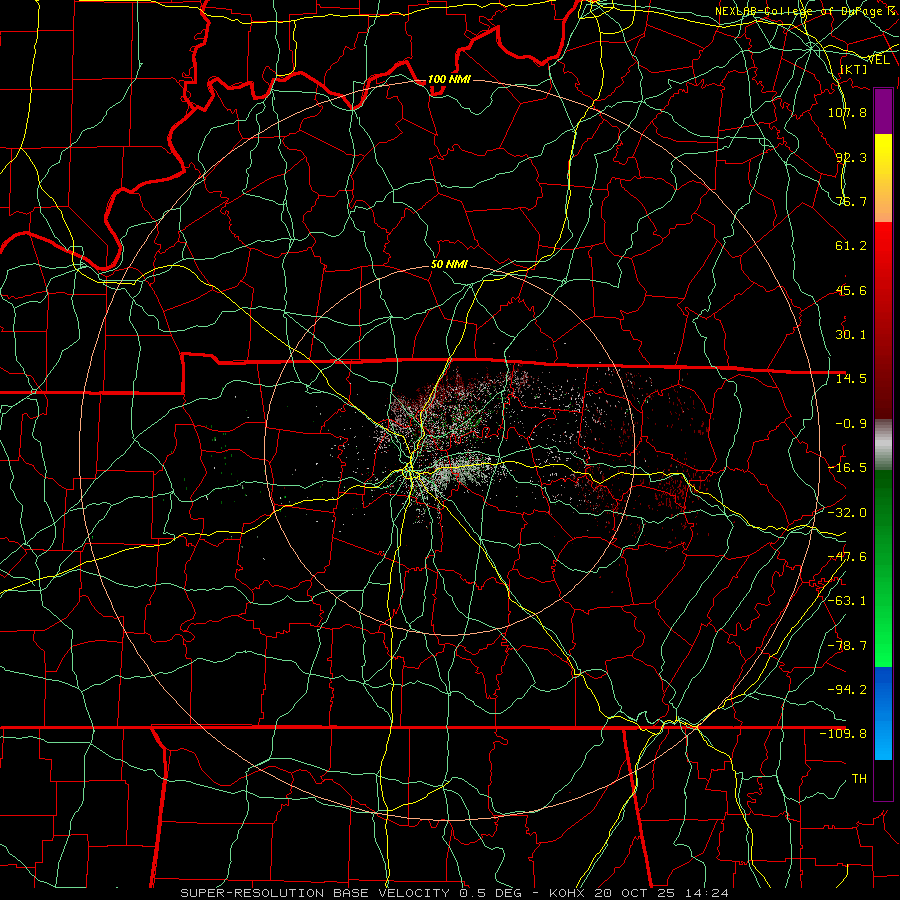Click the [KT] units label
Screen dimensions: 900x900
[x=854, y=69]
